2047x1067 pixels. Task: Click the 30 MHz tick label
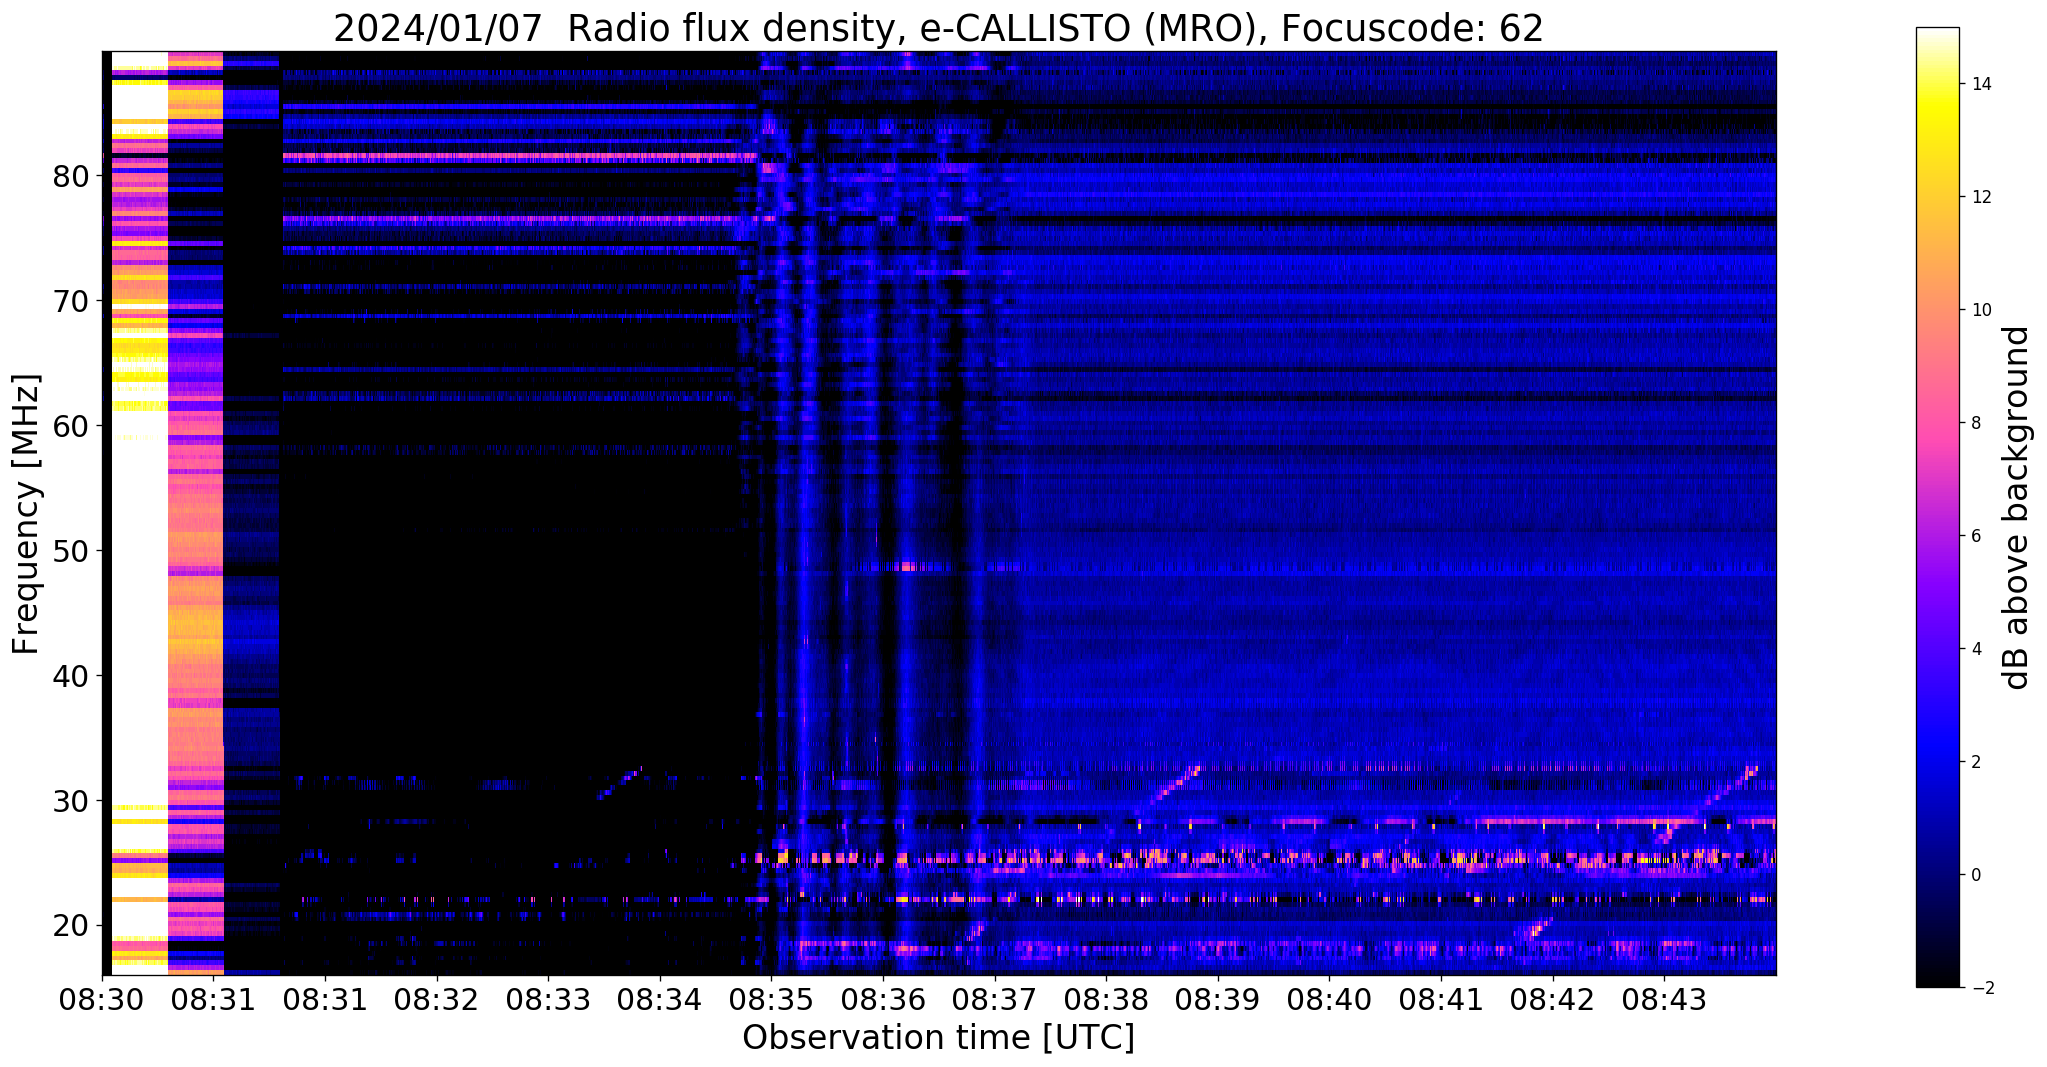point(71,802)
